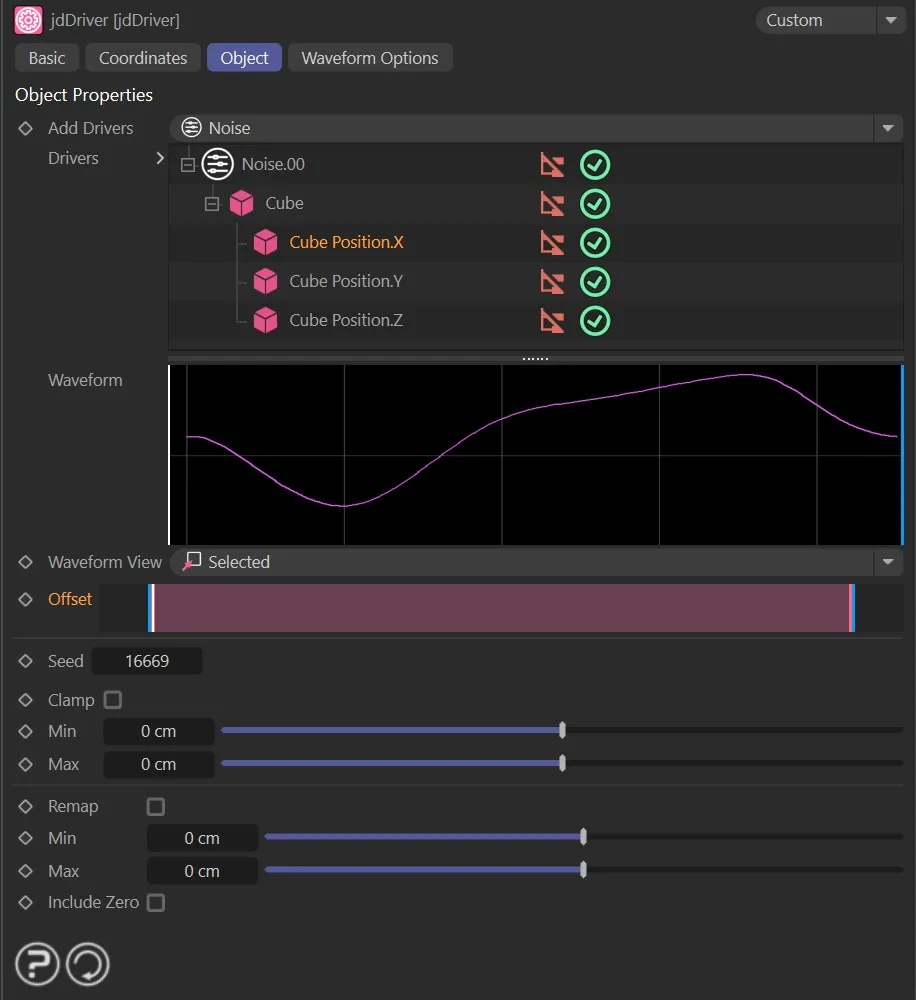Click the keyframe diamond next to Seed

pyautogui.click(x=26, y=661)
